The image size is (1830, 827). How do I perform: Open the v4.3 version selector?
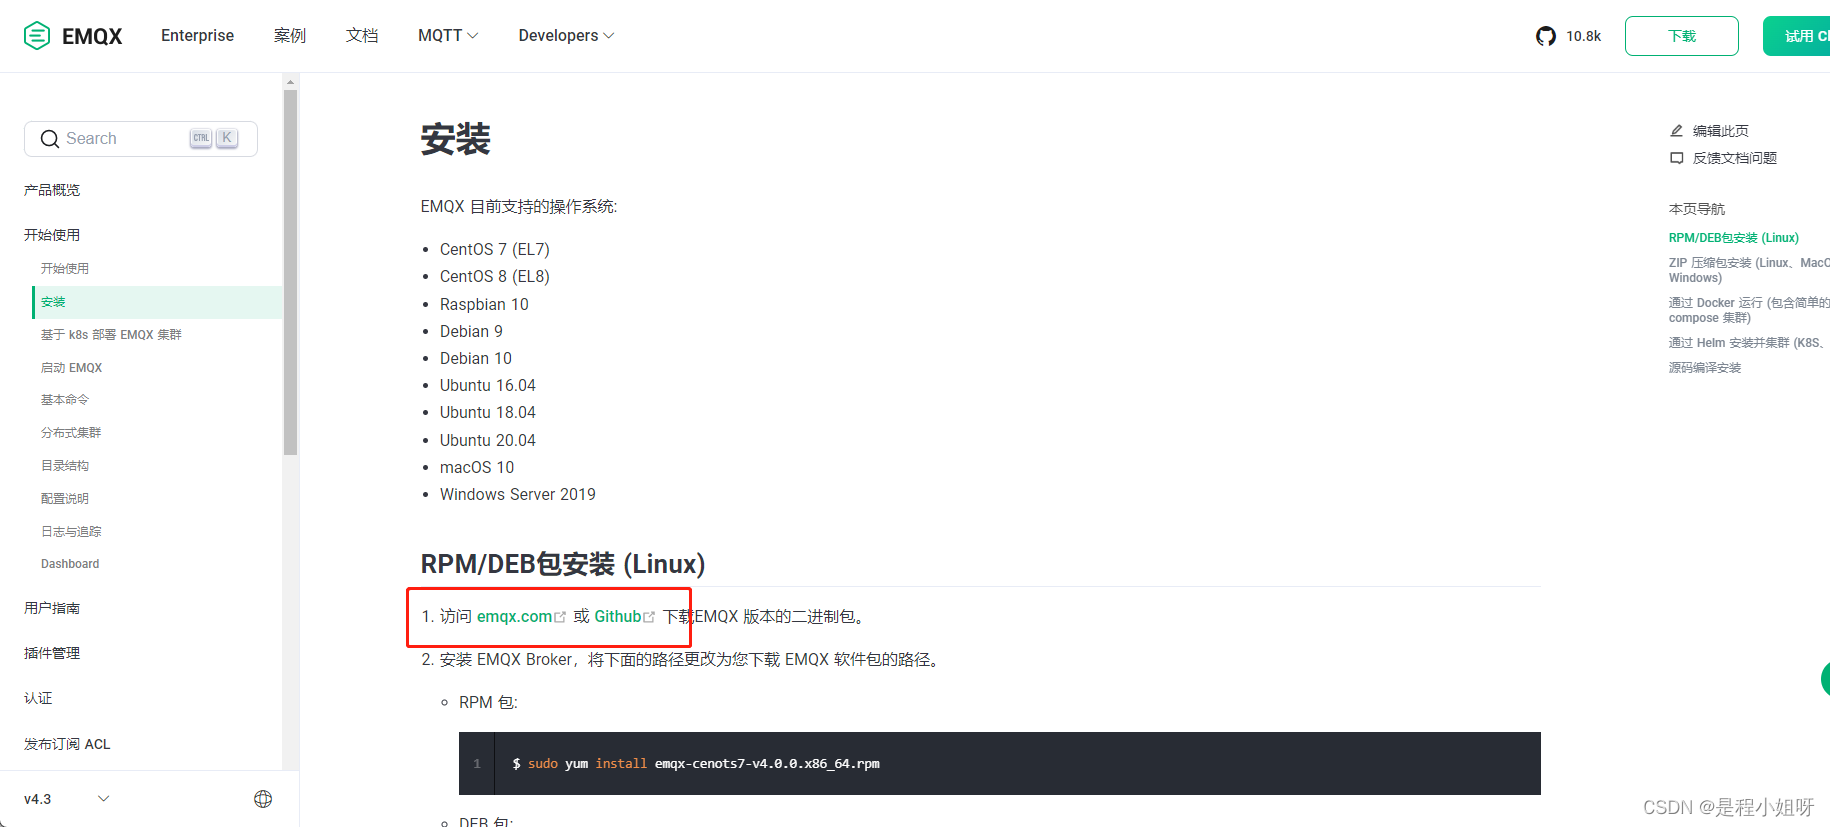(x=67, y=799)
